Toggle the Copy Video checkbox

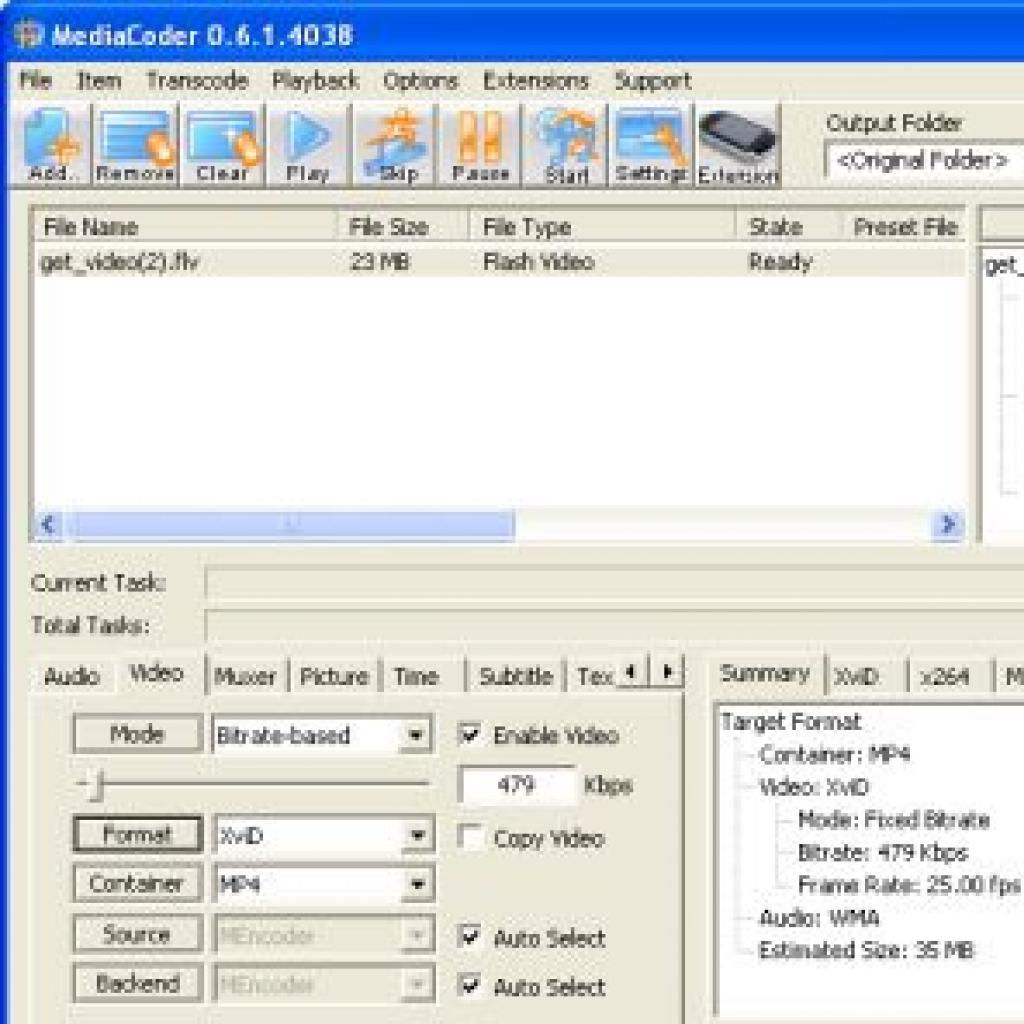coord(470,837)
